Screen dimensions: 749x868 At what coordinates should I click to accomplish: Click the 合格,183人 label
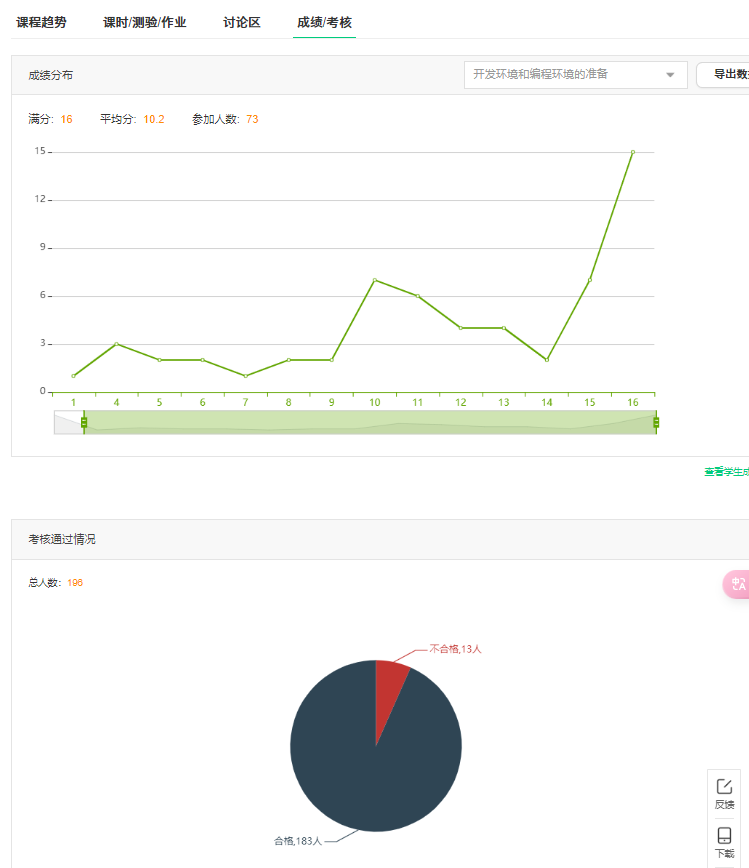click(x=298, y=841)
